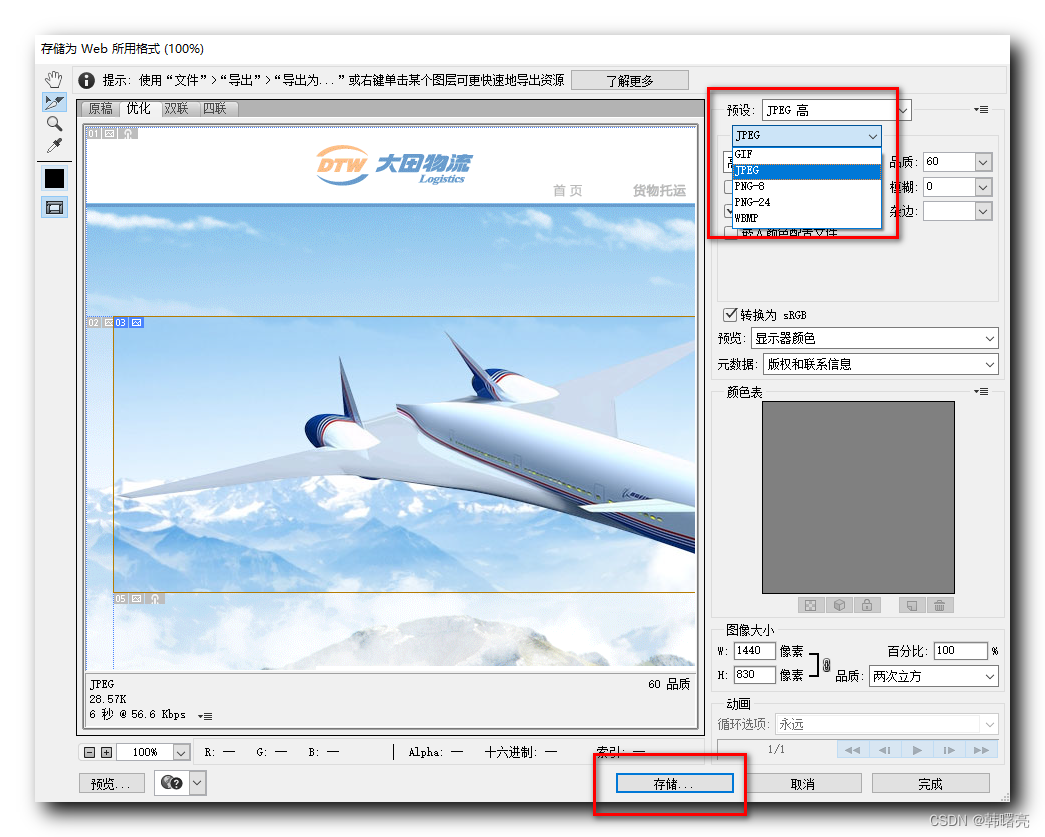Switch to the 优化 tab
Screen dimensions: 1045x837
139,108
